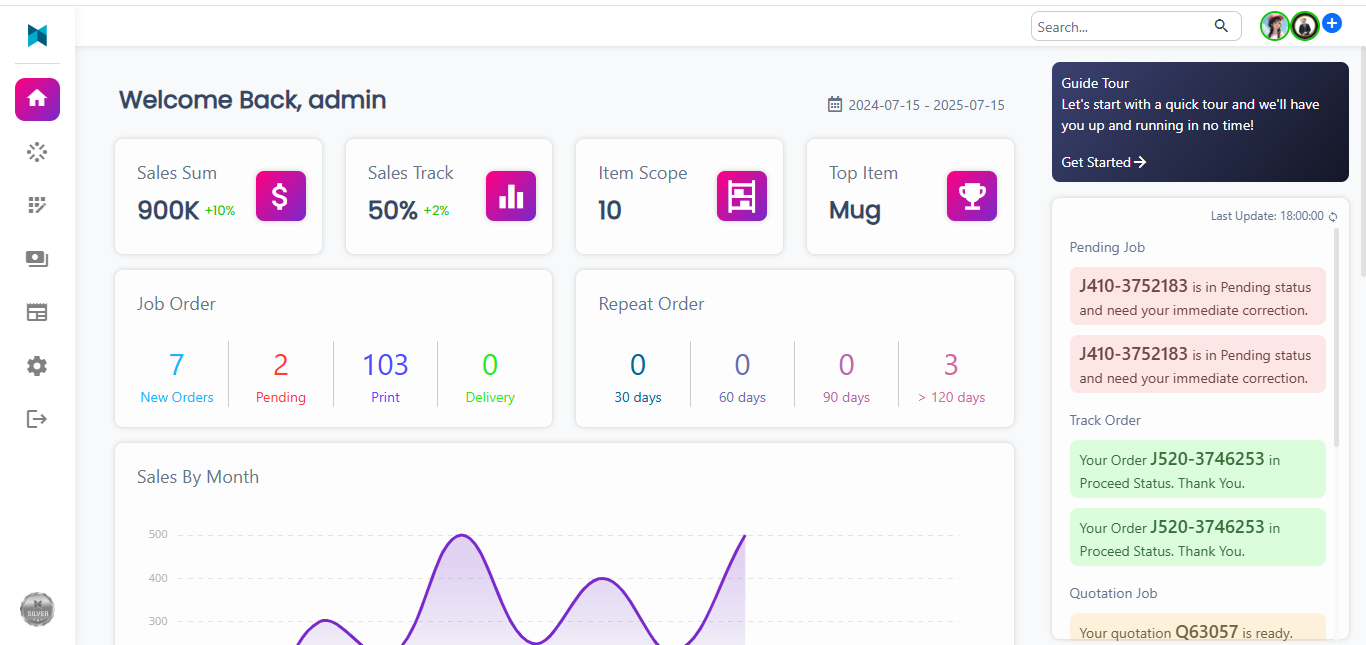Viewport: 1366px width, 645px height.
Task: Click the refresh icon next to Last Update
Action: (1332, 216)
